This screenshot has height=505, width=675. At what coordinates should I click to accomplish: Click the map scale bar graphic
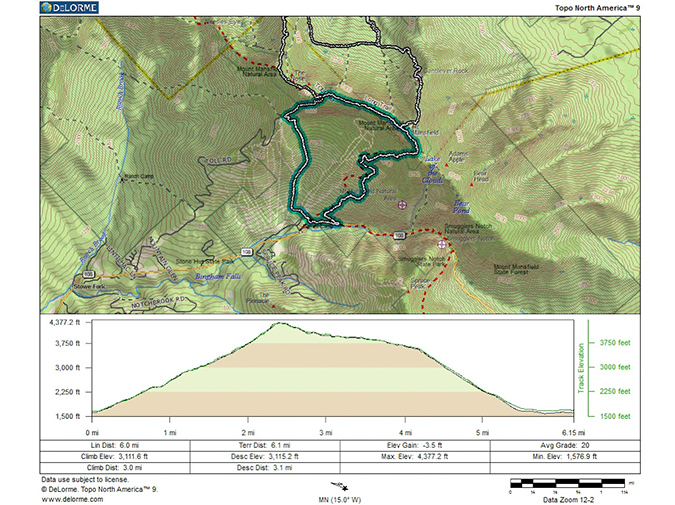[567, 483]
